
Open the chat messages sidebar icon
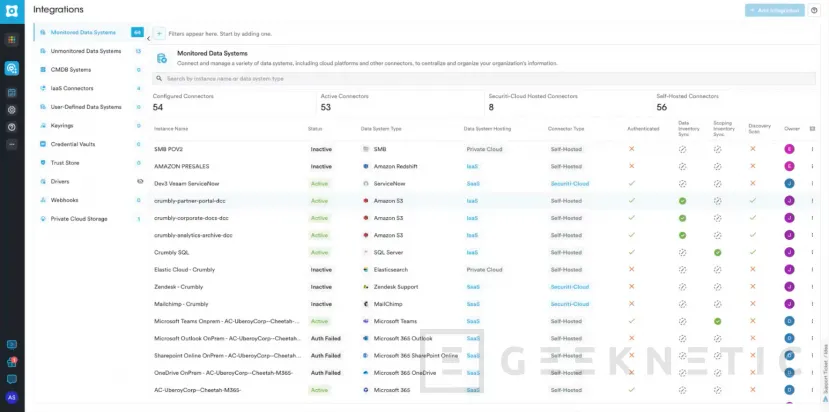[x=12, y=379]
